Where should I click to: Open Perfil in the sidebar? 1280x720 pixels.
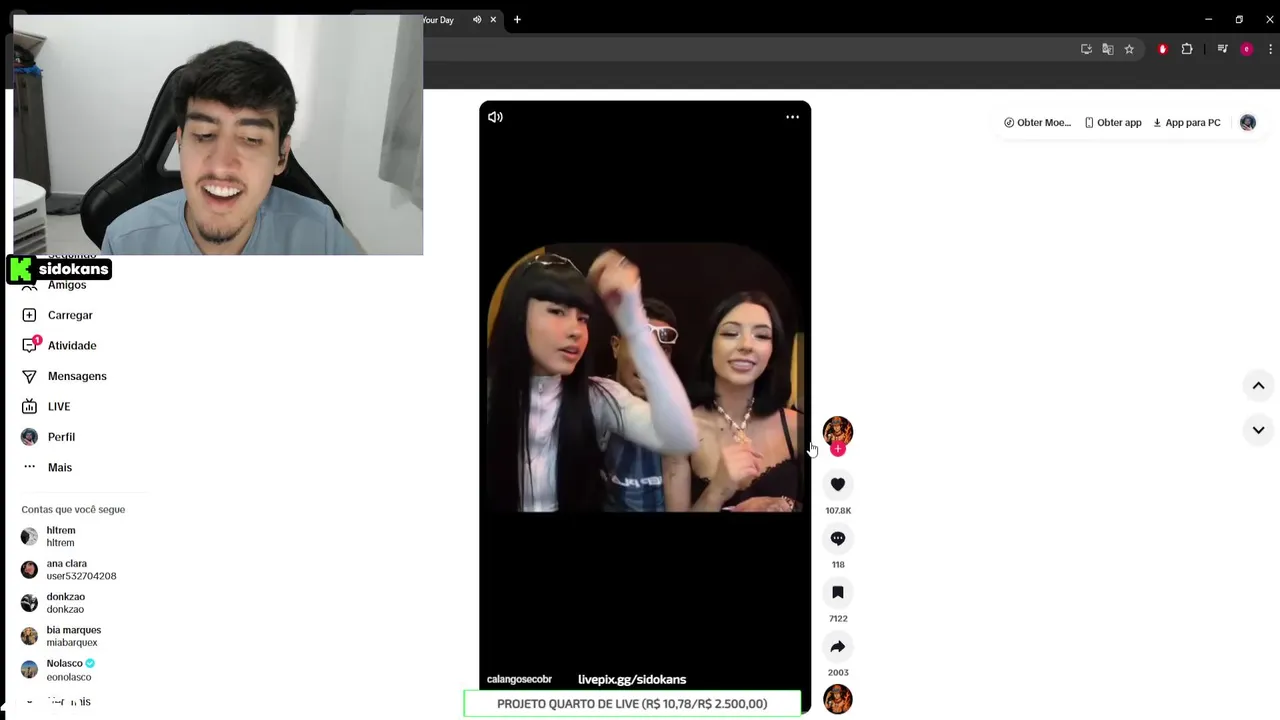coord(61,437)
